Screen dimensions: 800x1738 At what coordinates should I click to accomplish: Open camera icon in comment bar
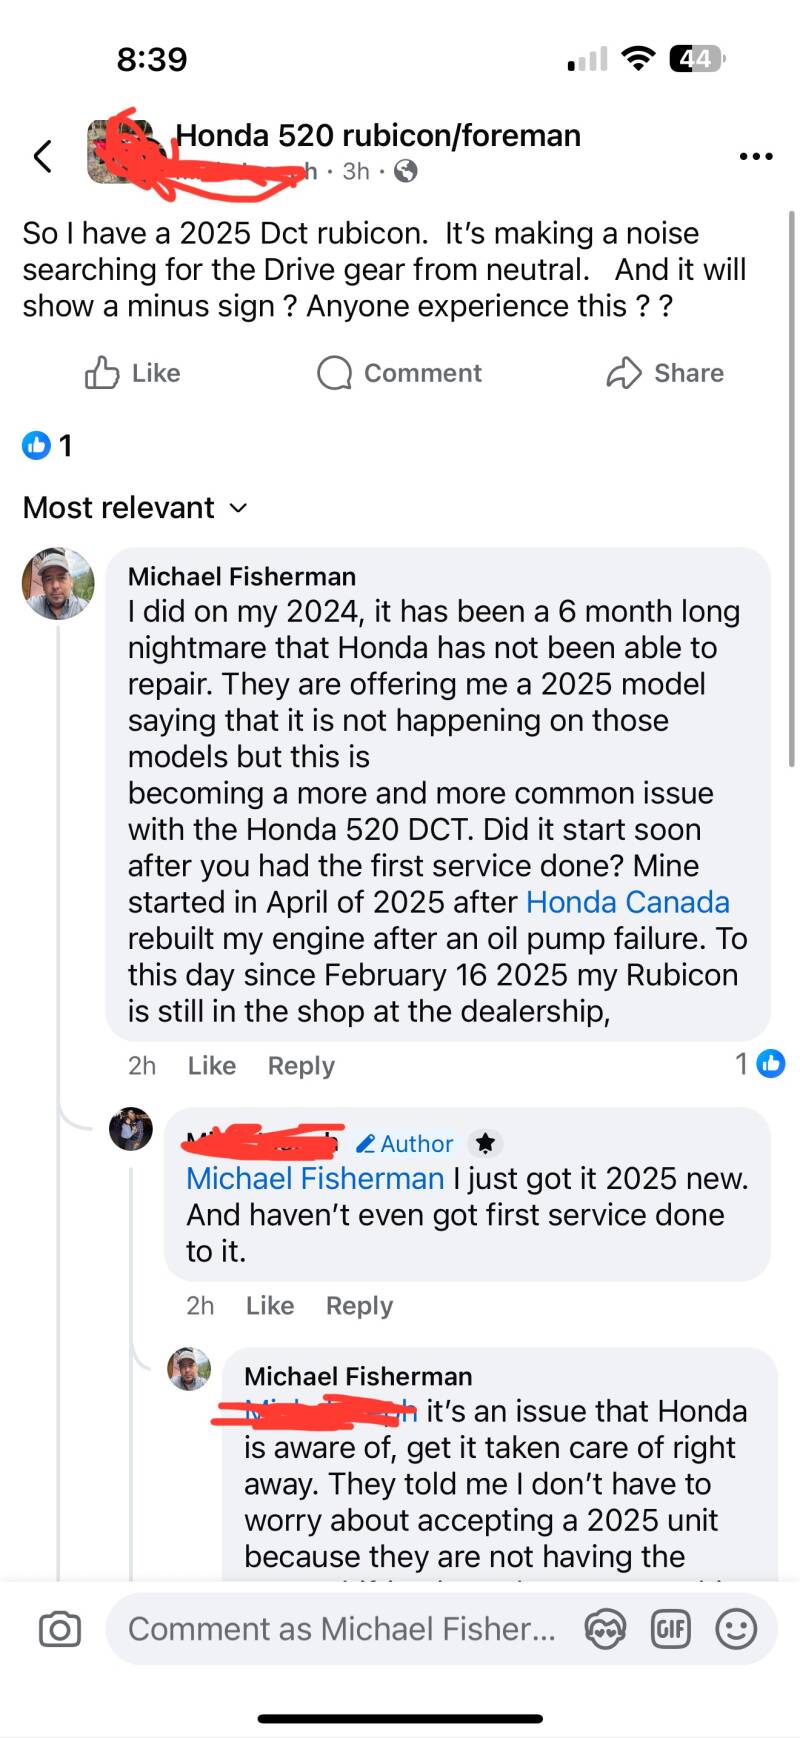tap(60, 1629)
